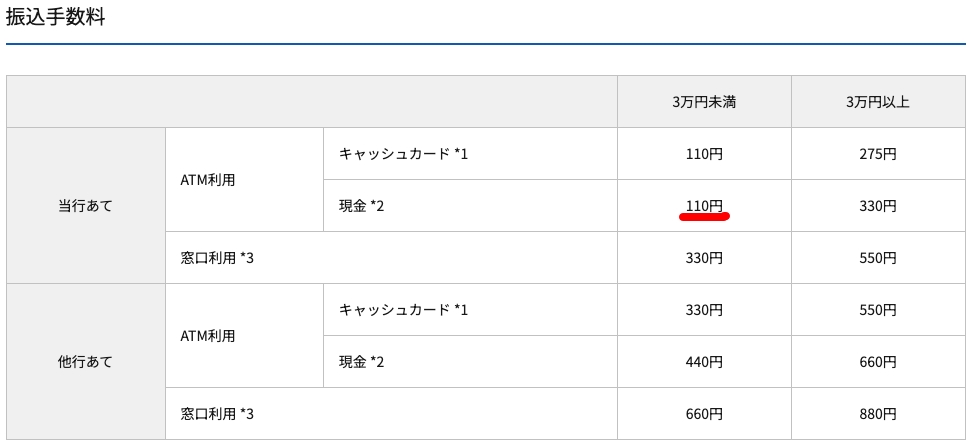This screenshot has width=971, height=446.
Task: Select キャッシュカード *1 under 当行あて
Action: (x=403, y=154)
